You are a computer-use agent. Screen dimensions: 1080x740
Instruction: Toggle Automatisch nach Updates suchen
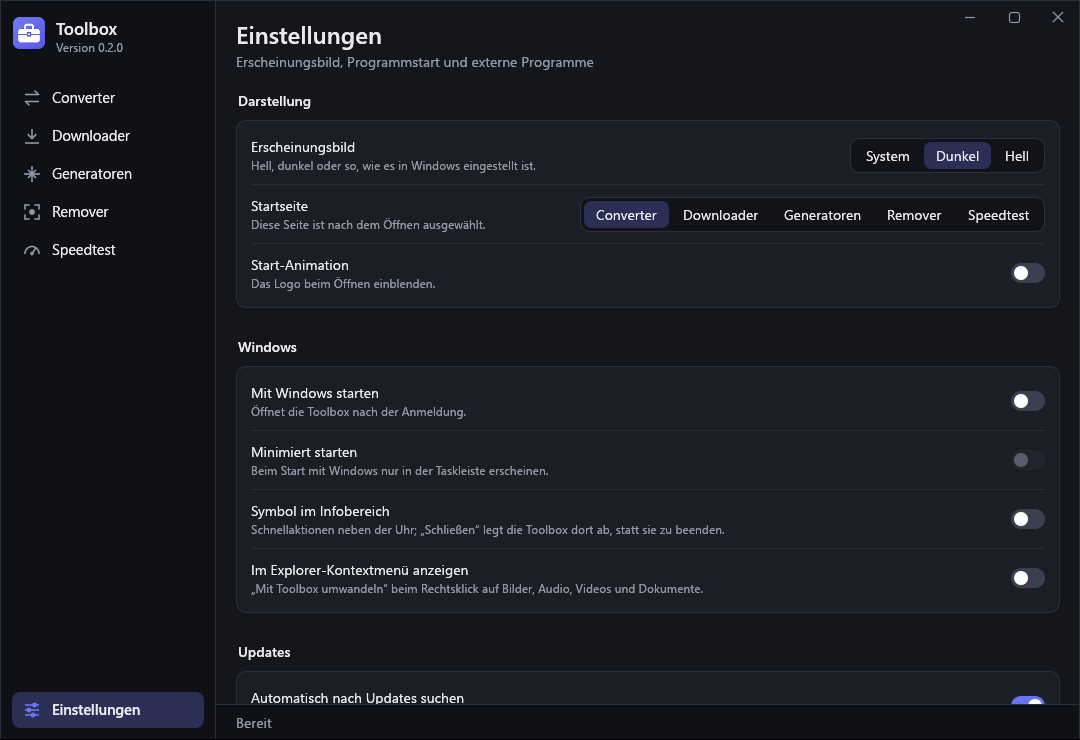1028,701
